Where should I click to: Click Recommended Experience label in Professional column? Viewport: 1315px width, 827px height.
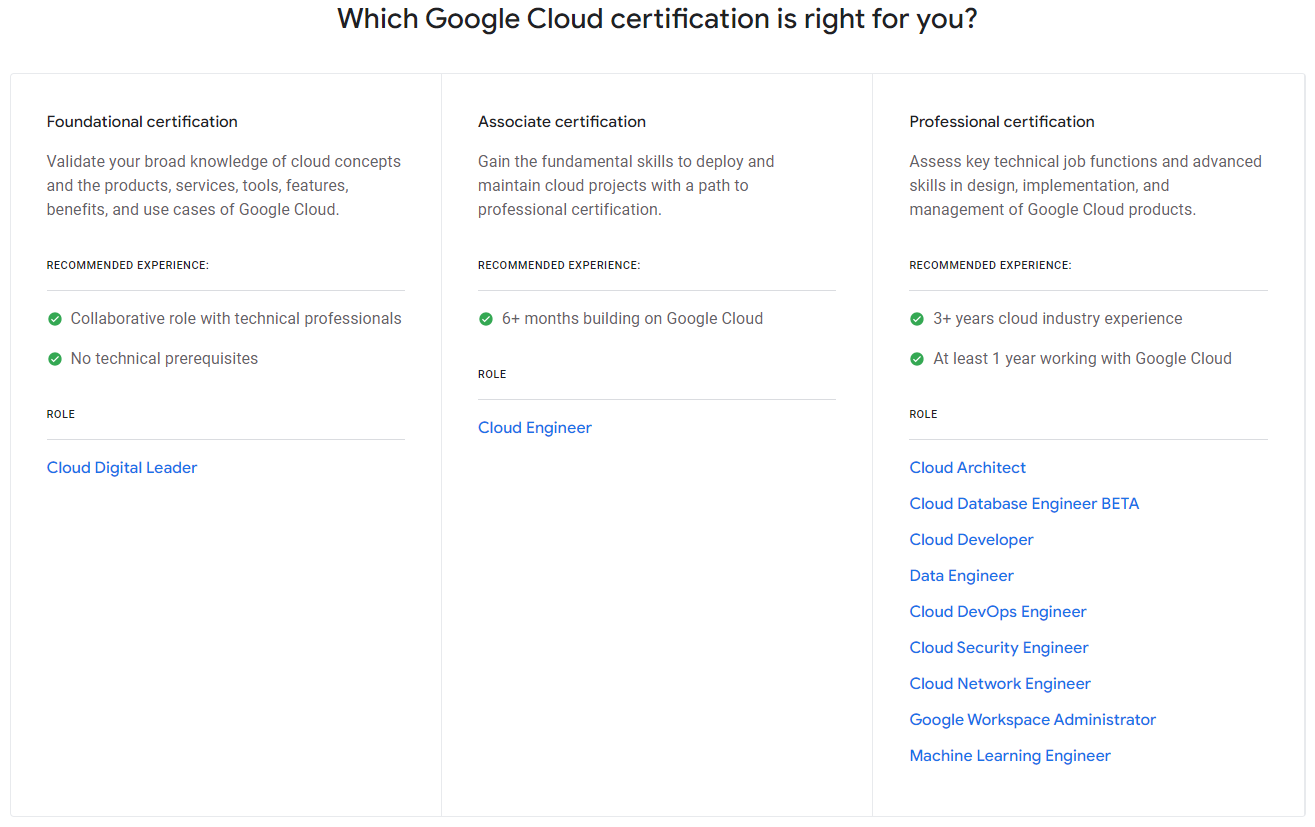[x=990, y=265]
